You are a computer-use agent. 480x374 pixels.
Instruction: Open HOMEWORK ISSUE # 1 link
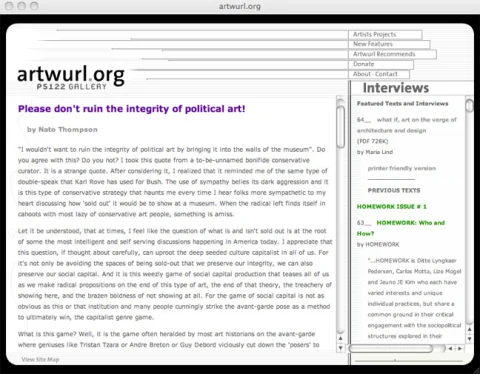tap(392, 207)
